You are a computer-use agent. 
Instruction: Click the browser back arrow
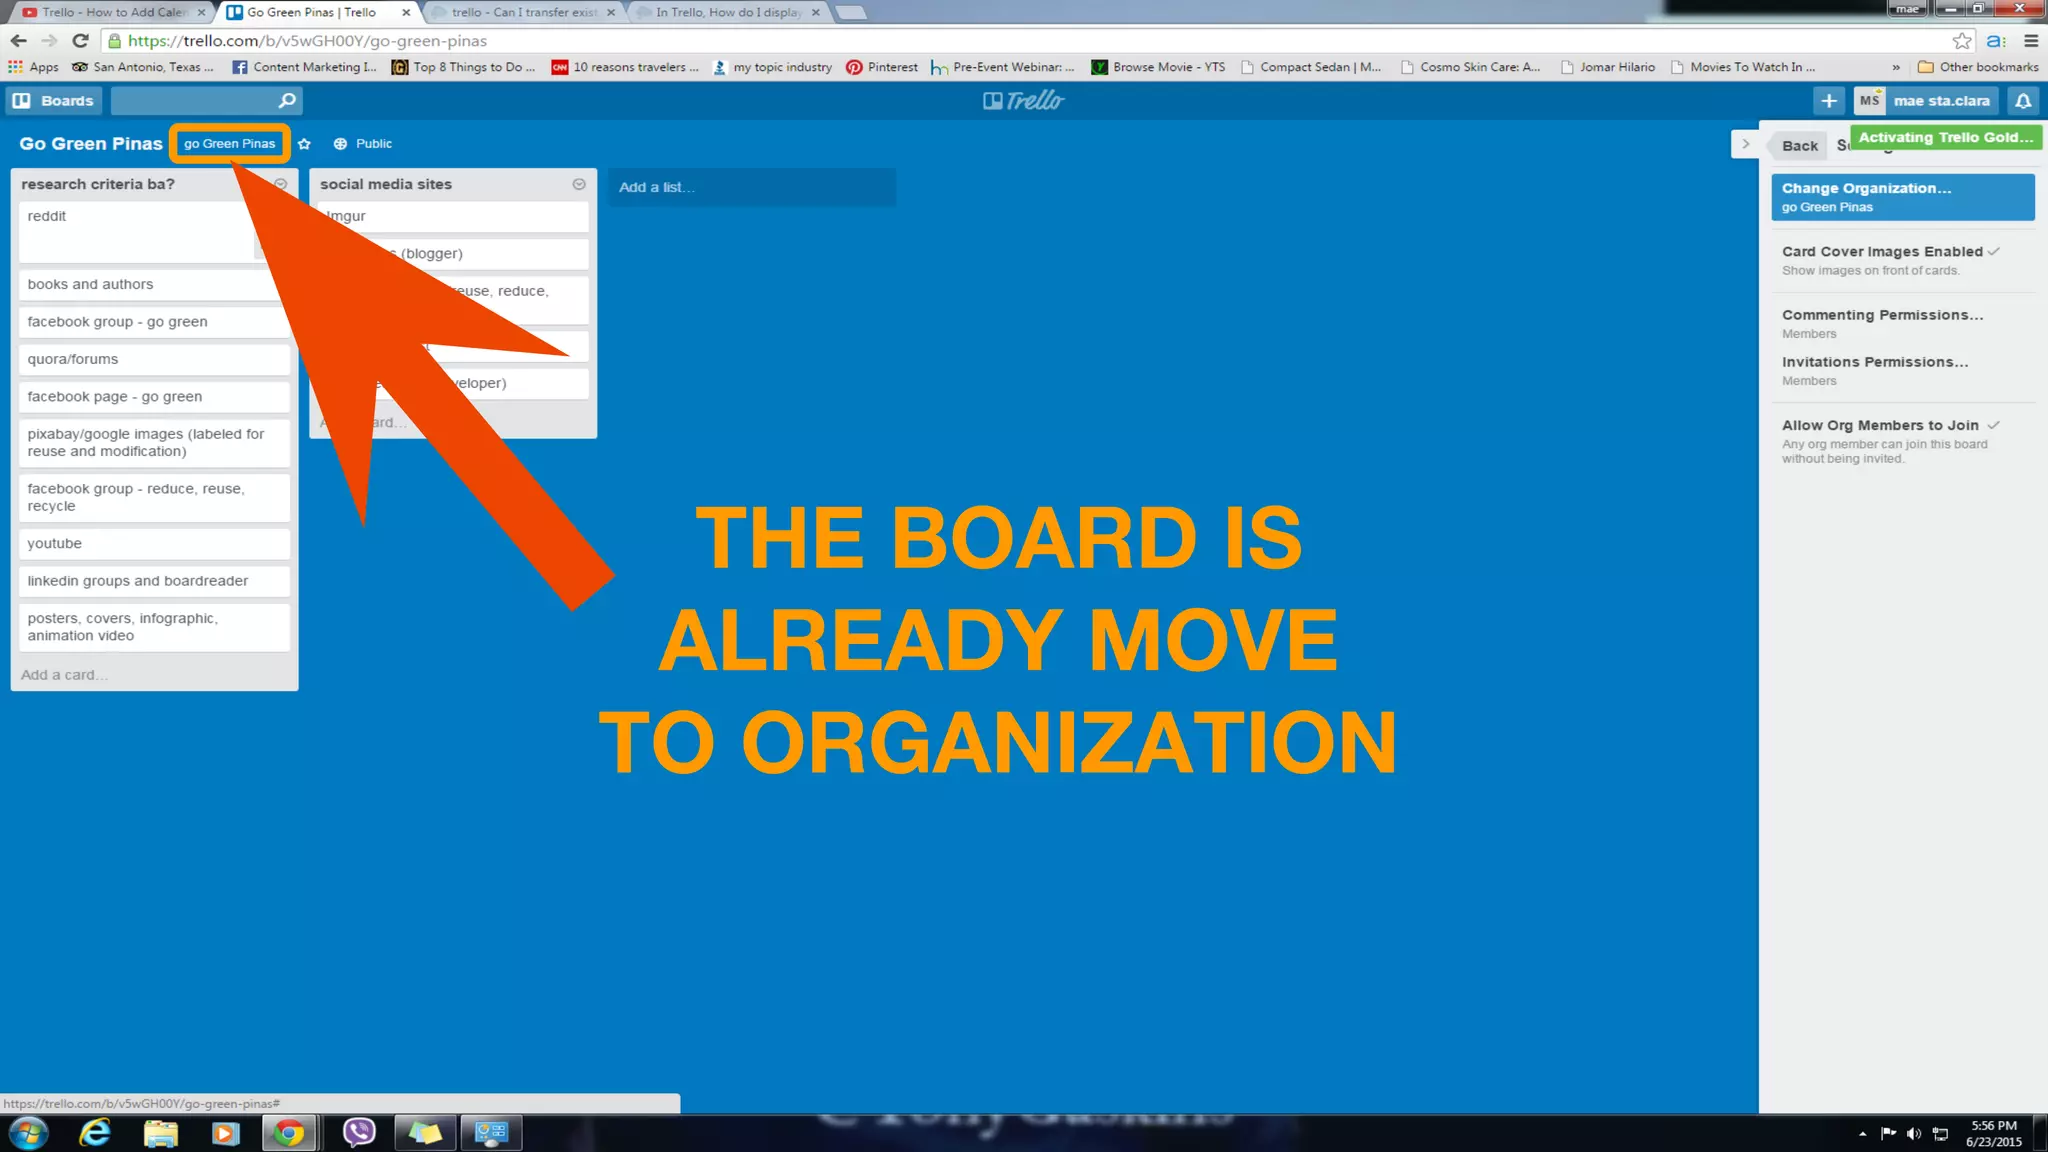pos(18,41)
